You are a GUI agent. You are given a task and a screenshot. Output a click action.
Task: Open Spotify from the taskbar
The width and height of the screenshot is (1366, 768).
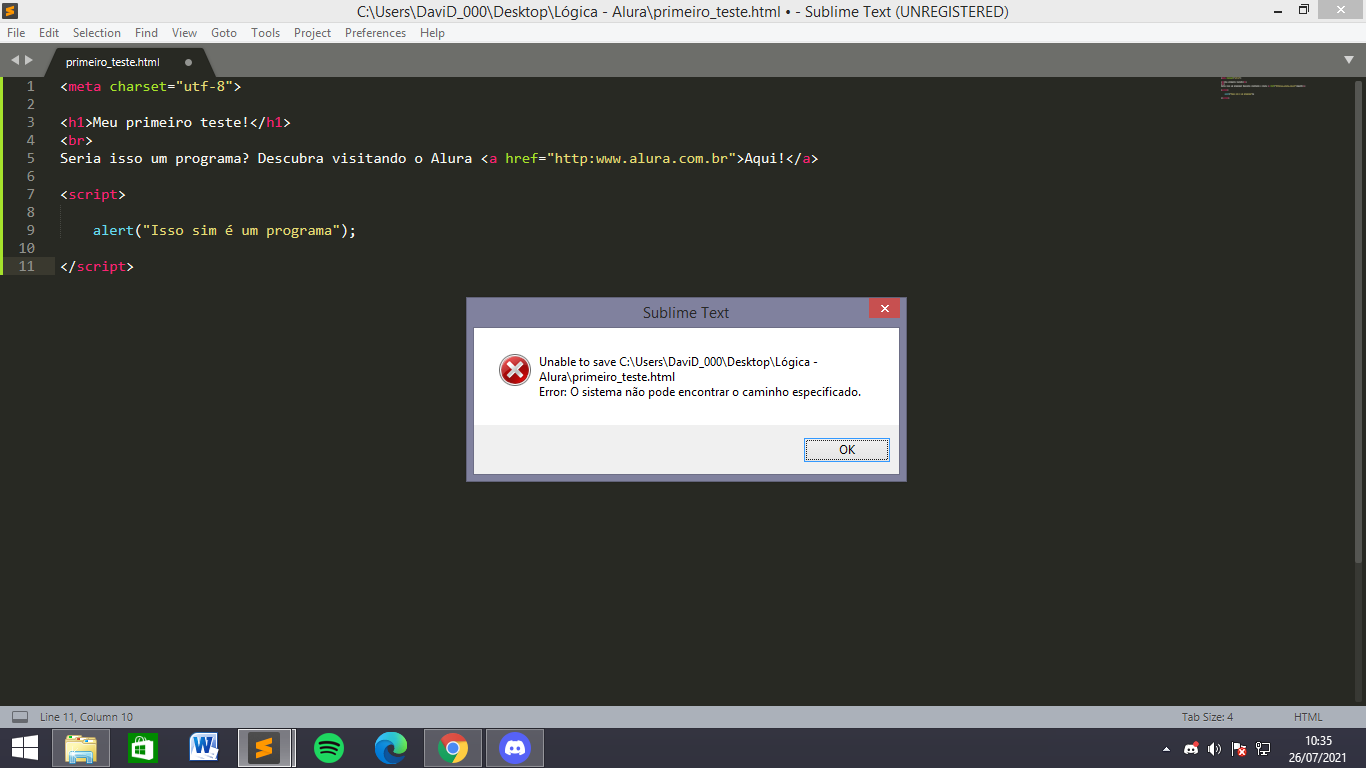pos(328,747)
